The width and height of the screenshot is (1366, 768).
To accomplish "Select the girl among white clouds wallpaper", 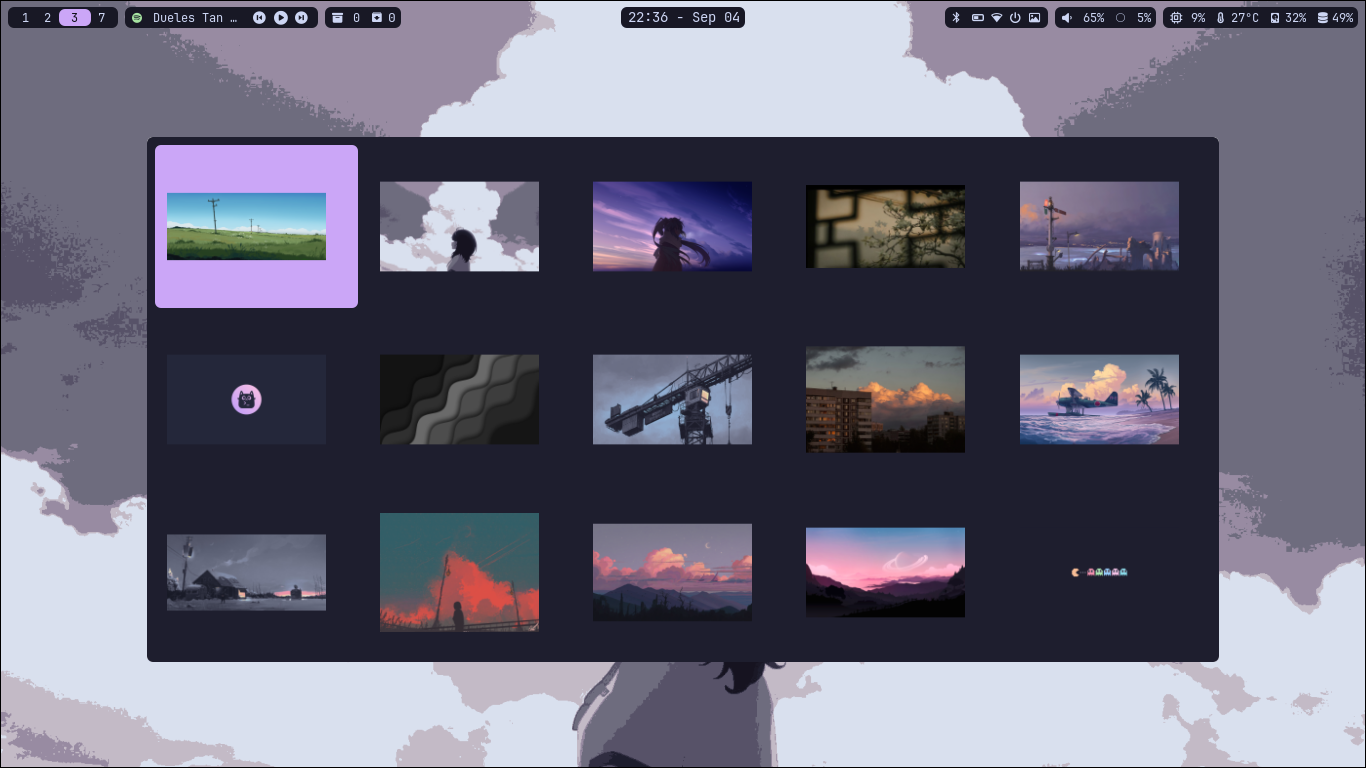I will point(459,226).
